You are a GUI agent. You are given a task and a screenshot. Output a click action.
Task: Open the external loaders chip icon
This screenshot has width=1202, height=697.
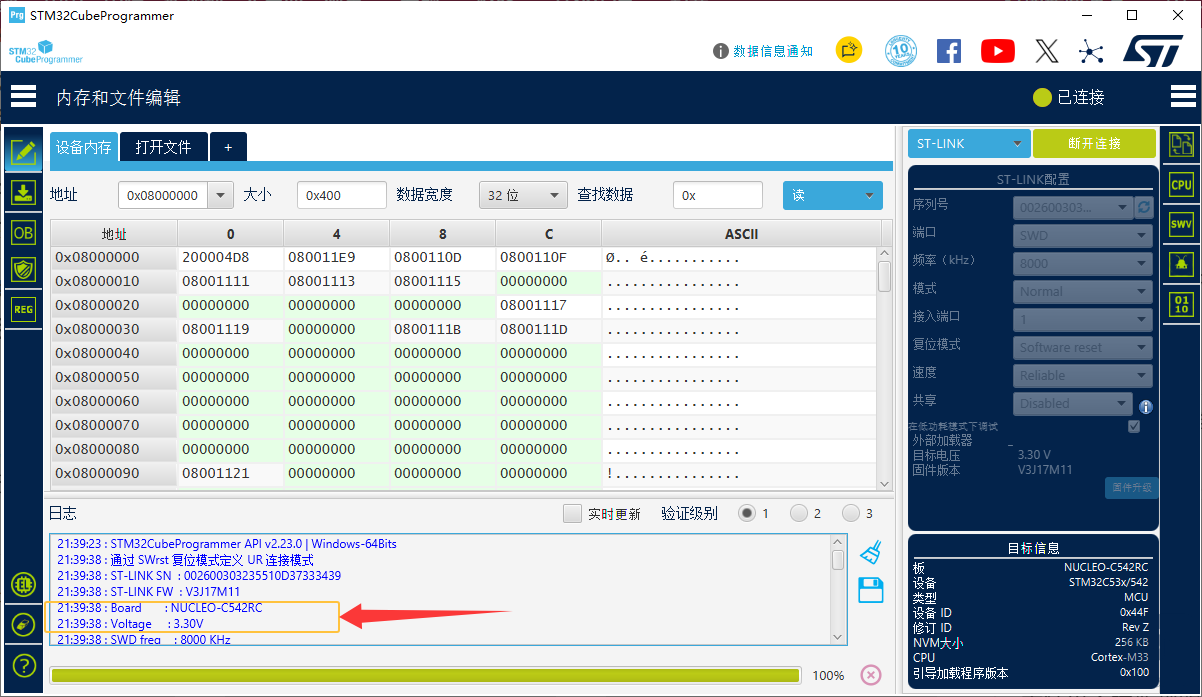23,584
